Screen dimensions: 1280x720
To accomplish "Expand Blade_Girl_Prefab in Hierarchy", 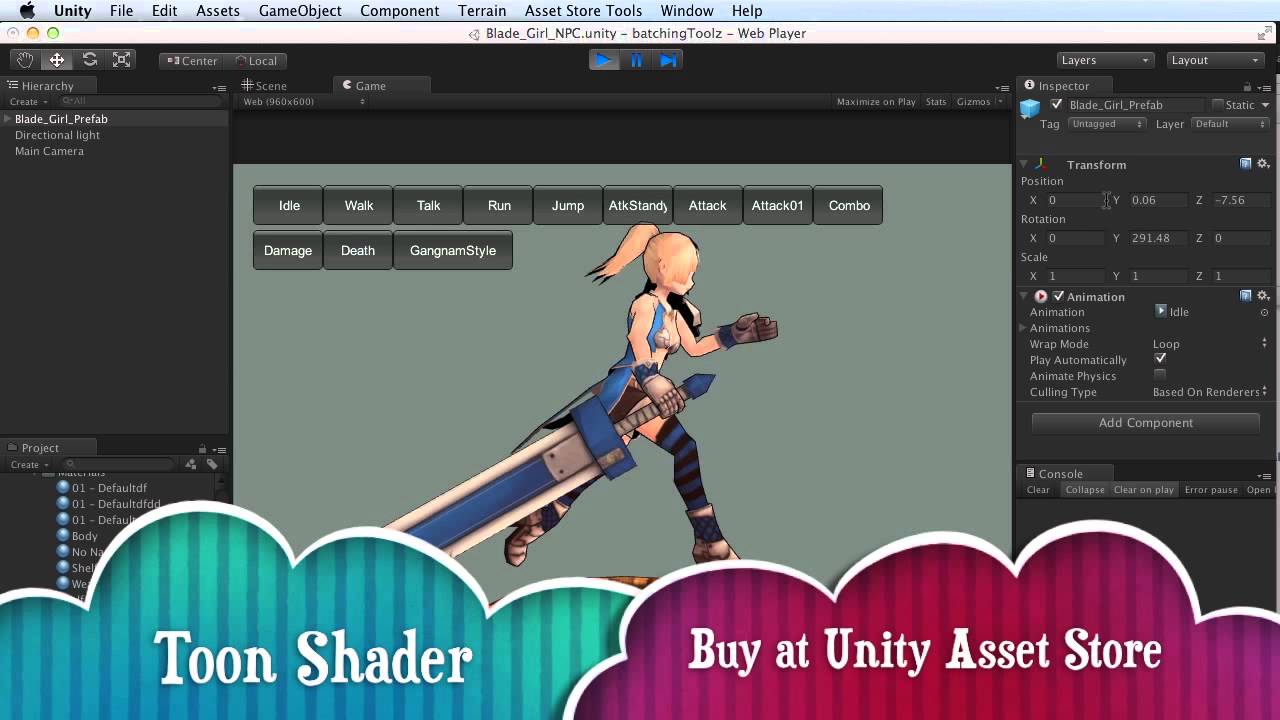I will [8, 119].
